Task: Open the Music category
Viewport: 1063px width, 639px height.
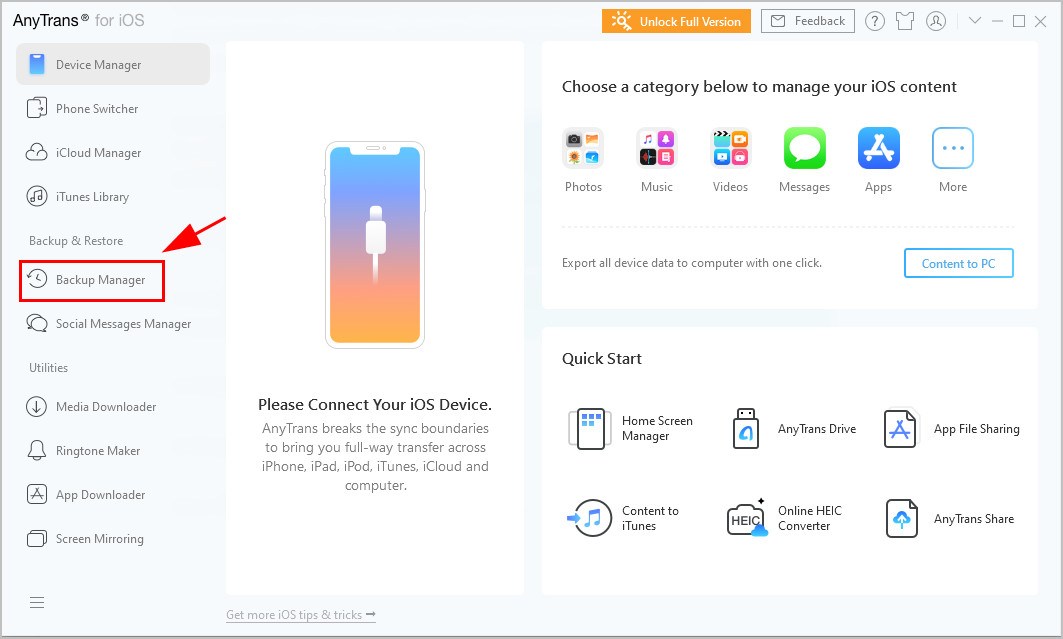Action: (x=656, y=147)
